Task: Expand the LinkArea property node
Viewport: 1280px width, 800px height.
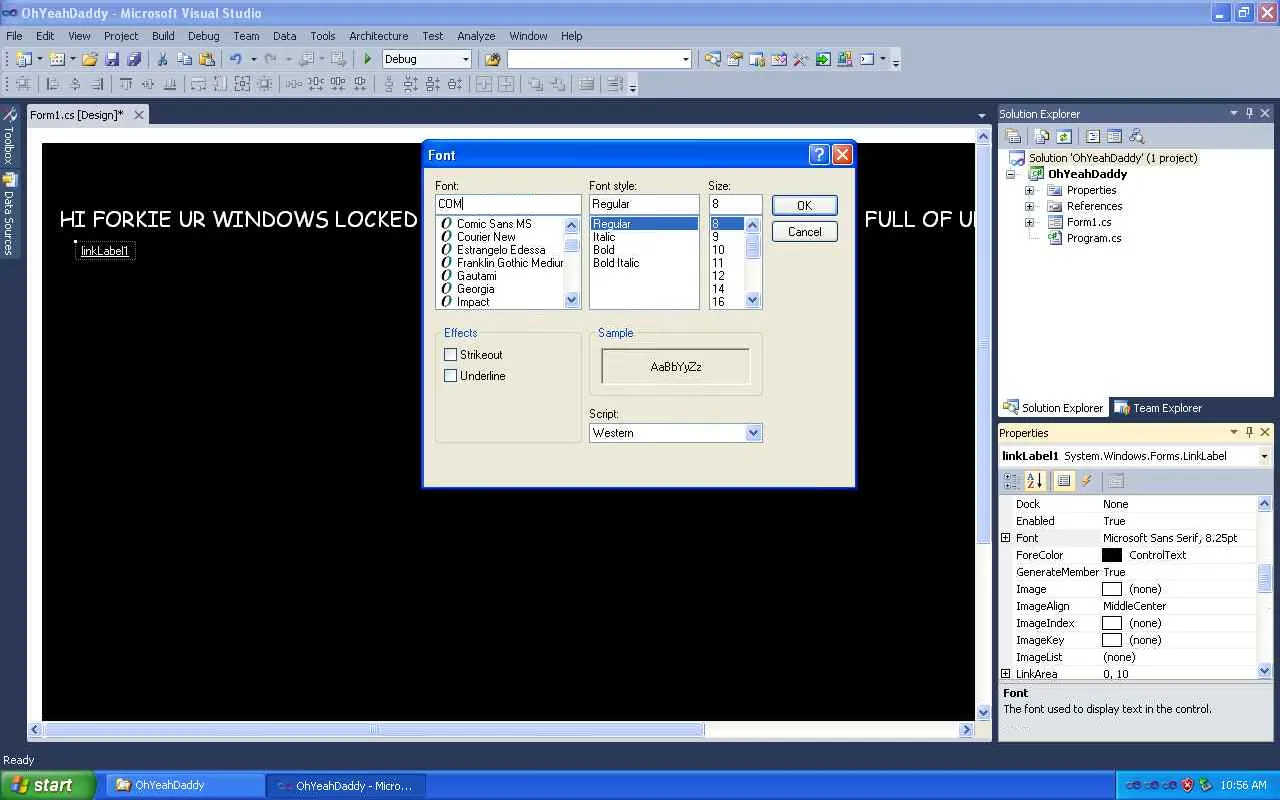Action: point(1006,674)
